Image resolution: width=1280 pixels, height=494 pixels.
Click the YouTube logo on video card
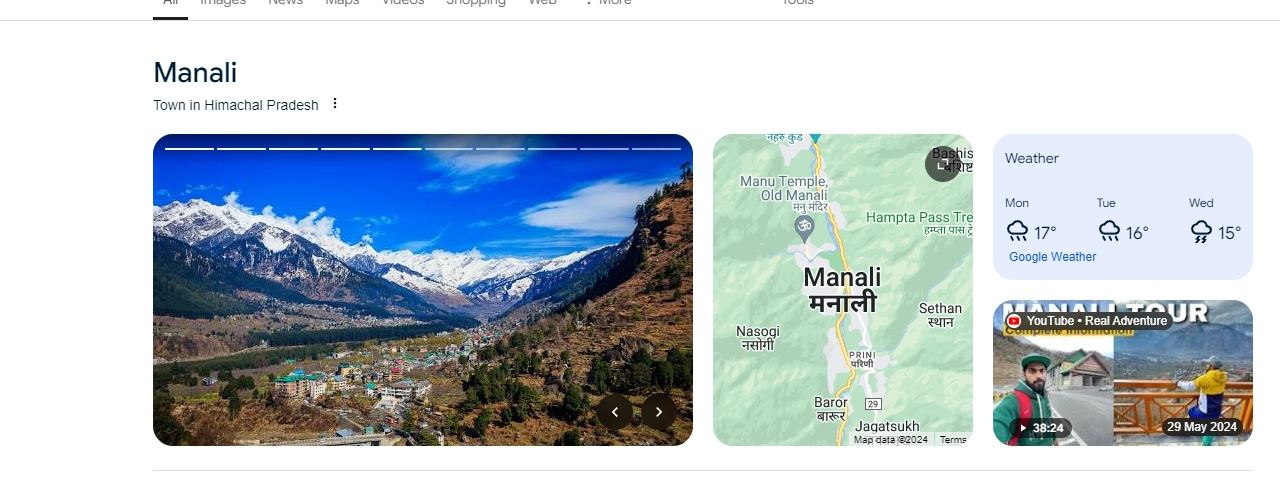tap(1014, 321)
